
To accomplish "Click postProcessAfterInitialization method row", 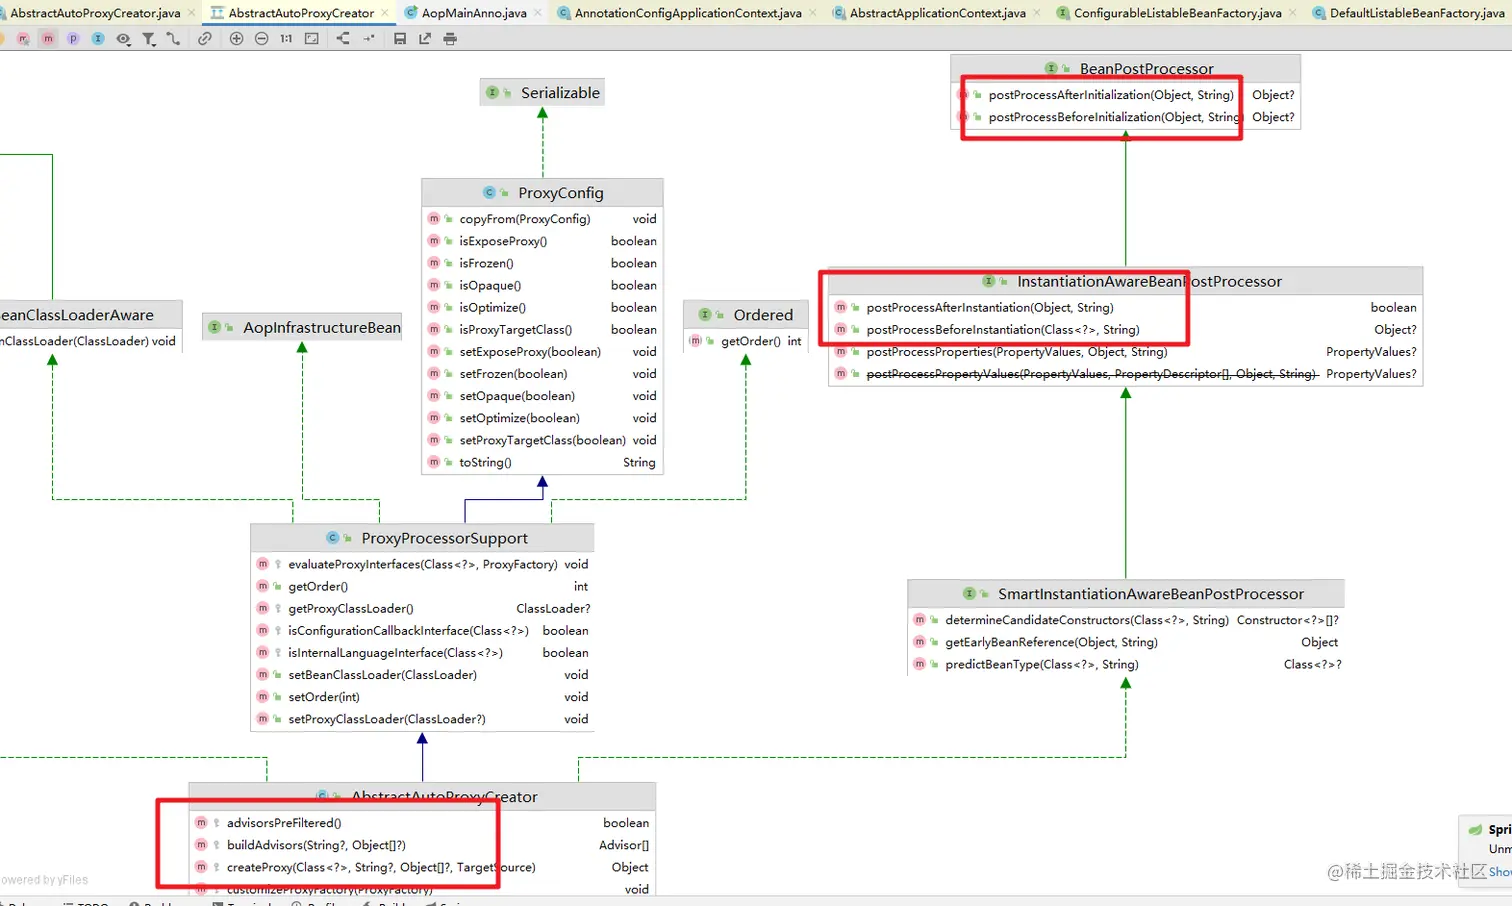I will click(x=1126, y=95).
